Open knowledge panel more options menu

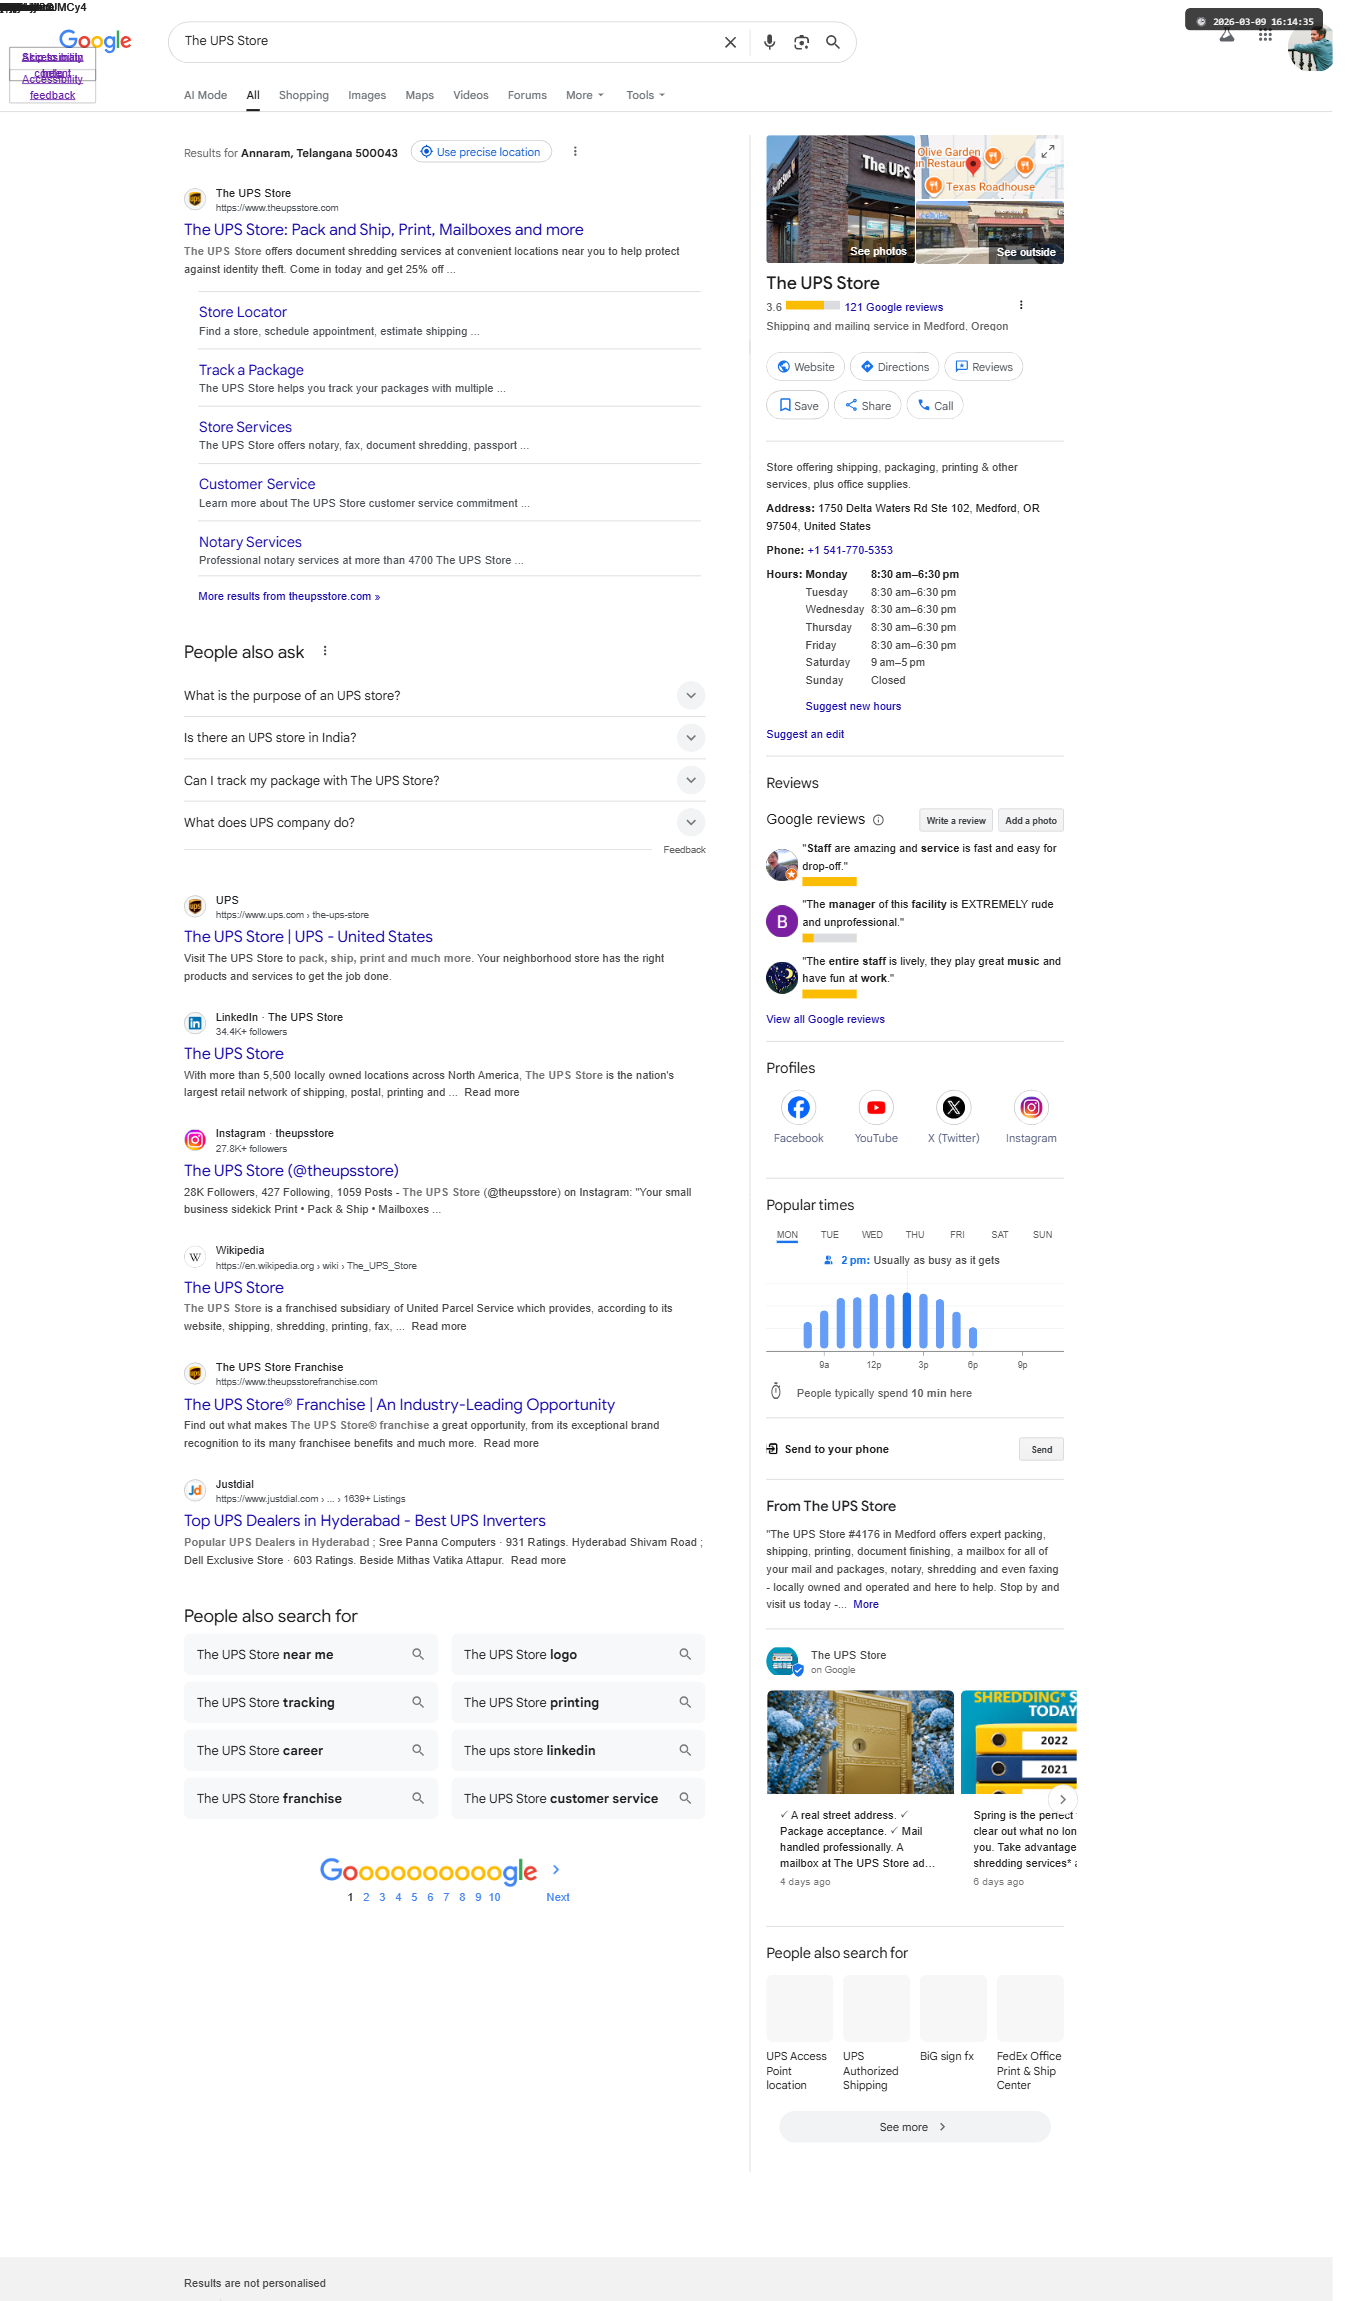click(1020, 305)
